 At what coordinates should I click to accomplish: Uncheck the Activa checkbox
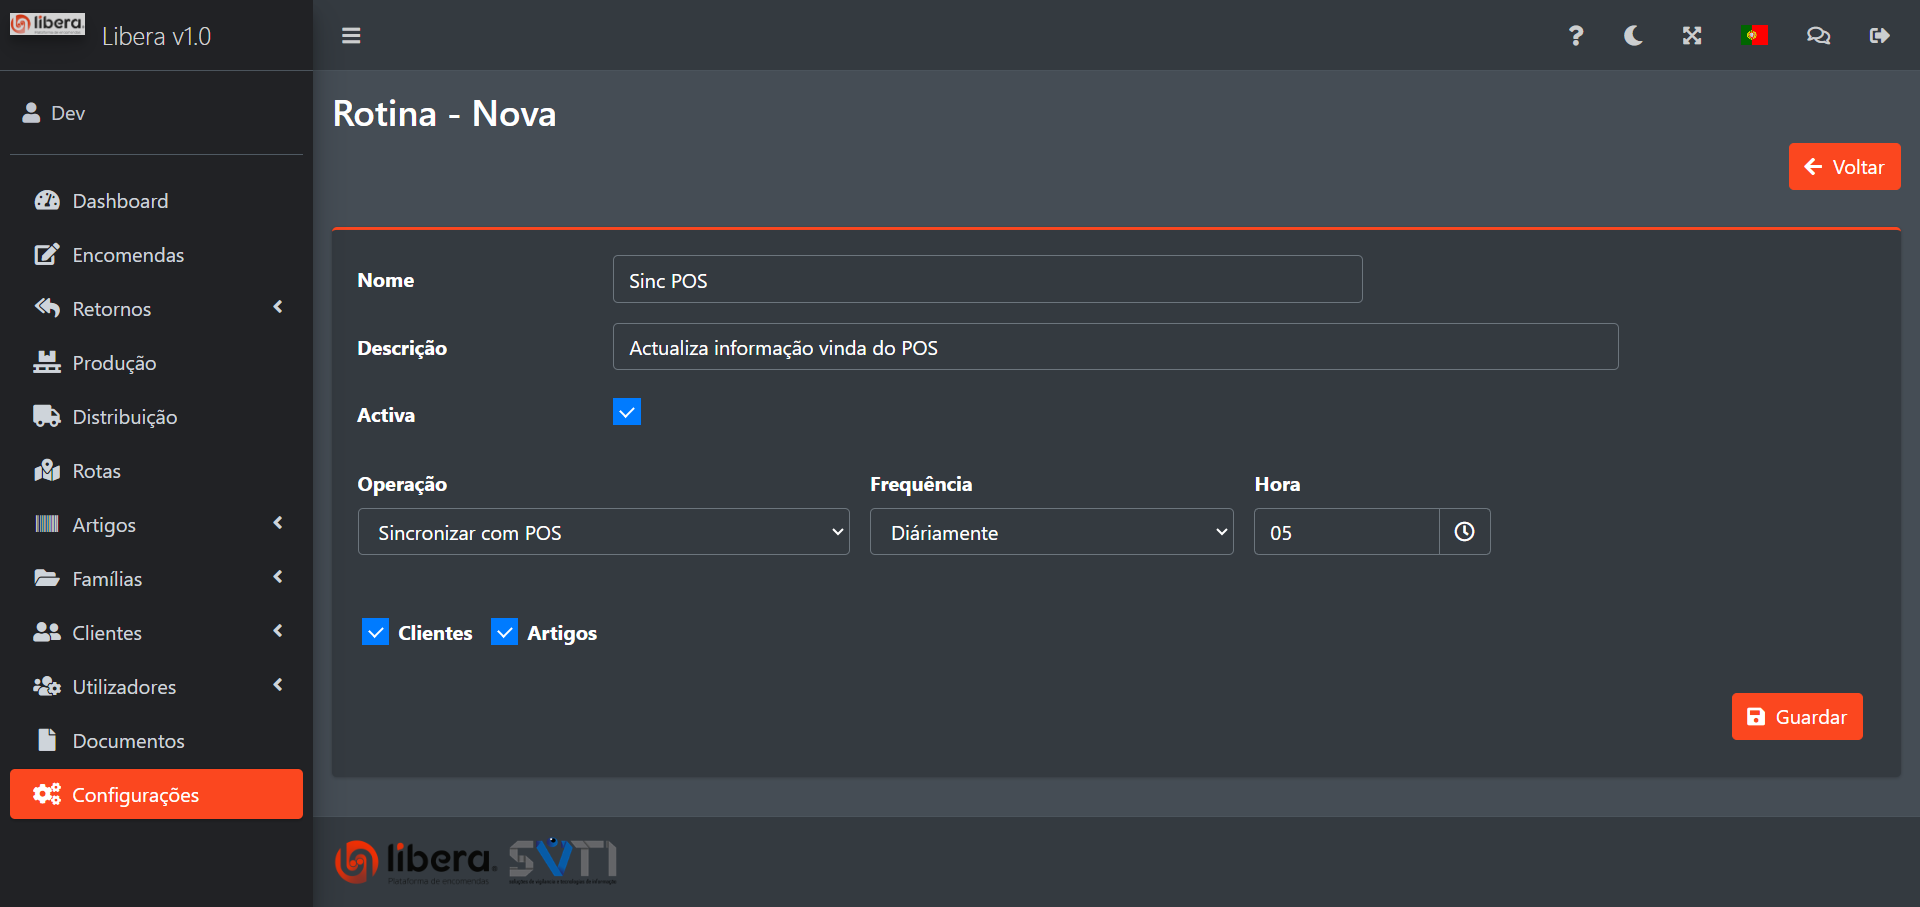click(627, 412)
